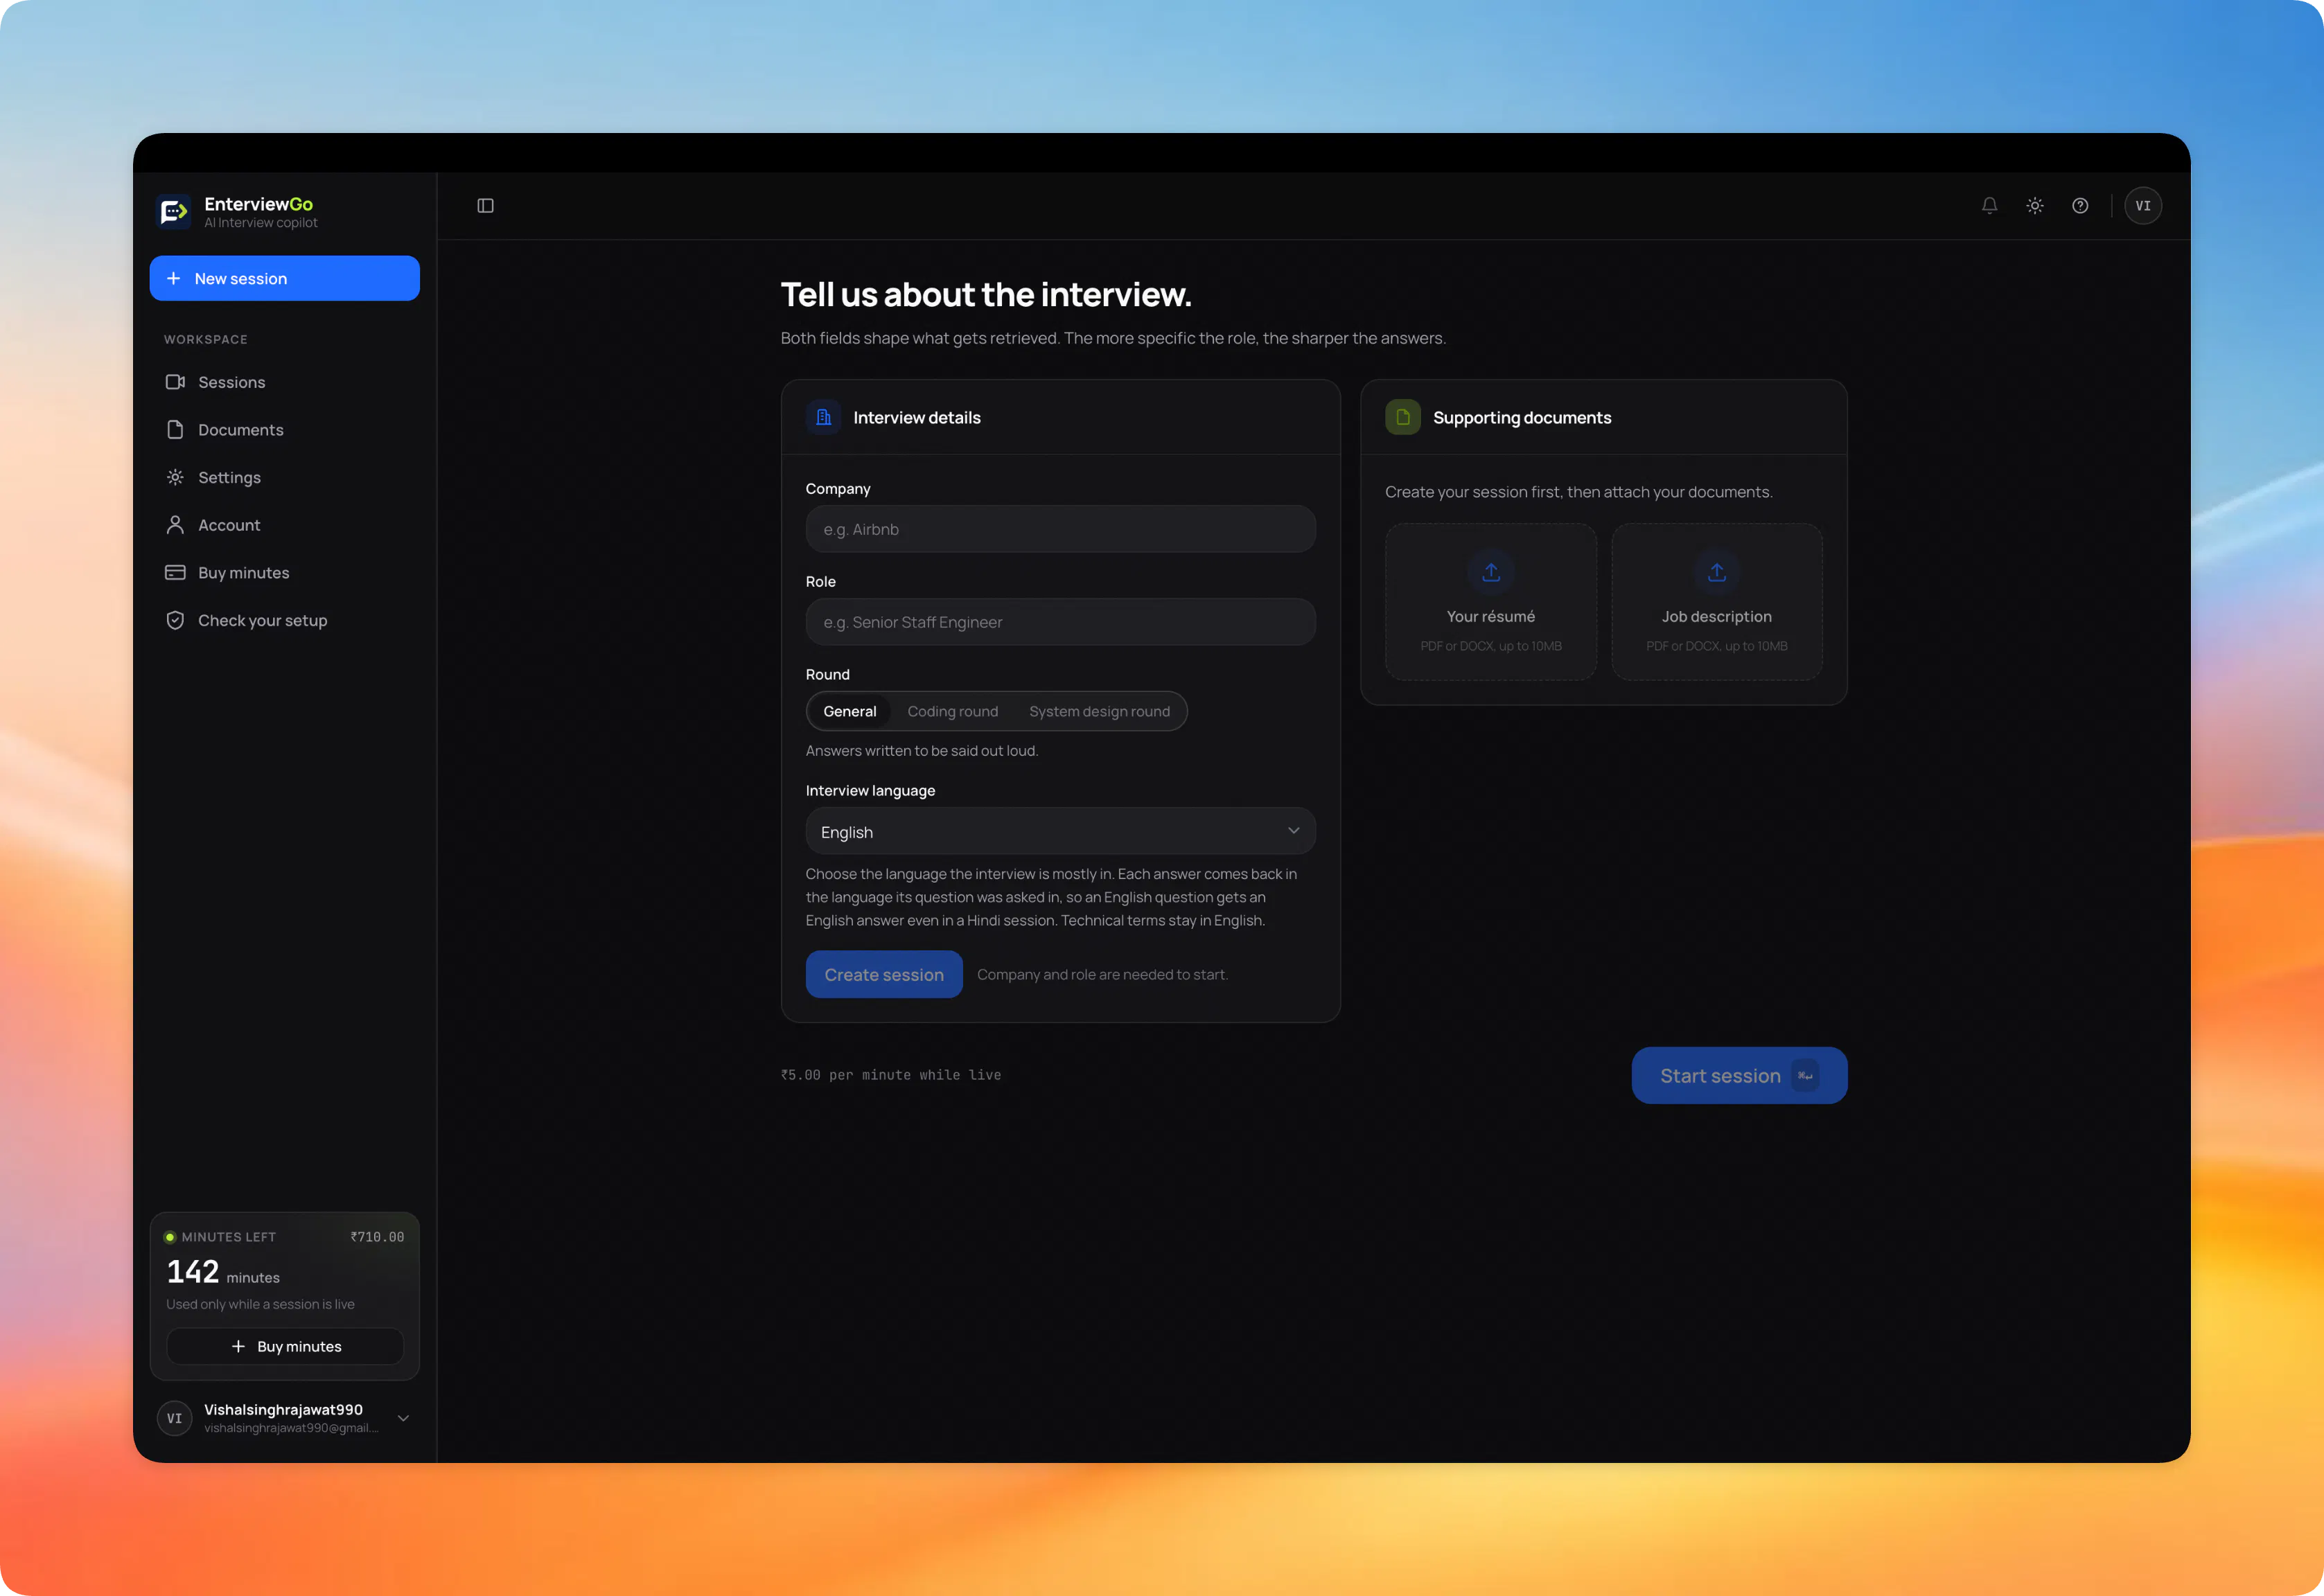Screen dimensions: 2324x1596
Task: Click vishalsinghrajawat990@gmail email text
Action: (x=291, y=1428)
